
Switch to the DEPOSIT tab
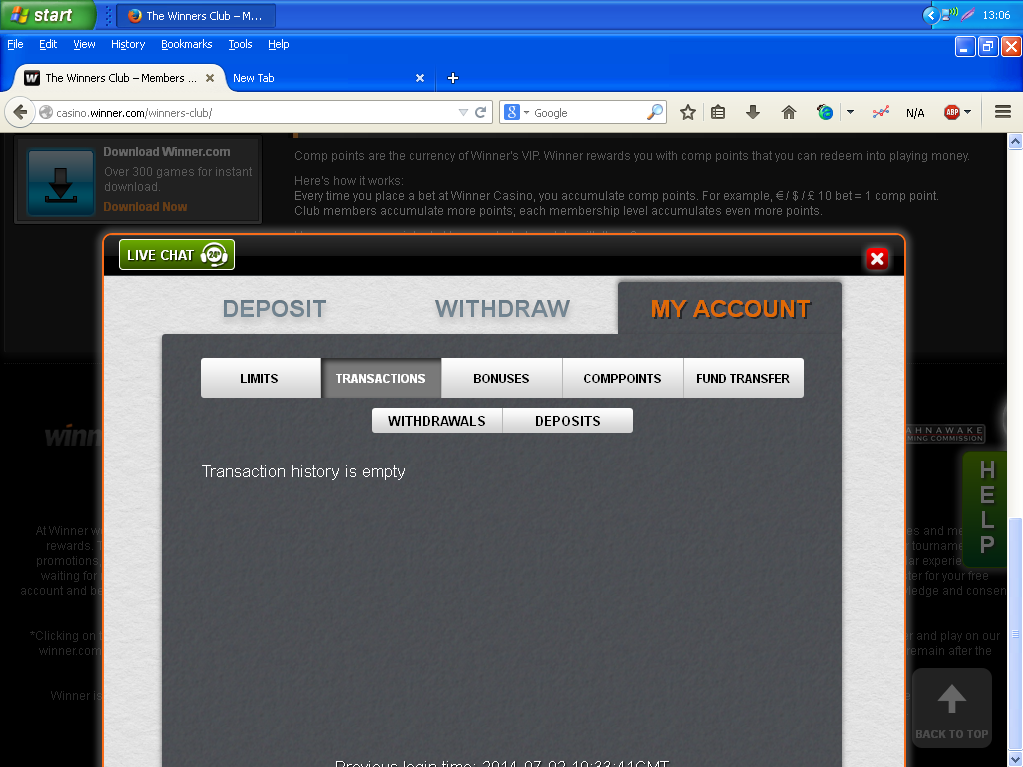[274, 308]
